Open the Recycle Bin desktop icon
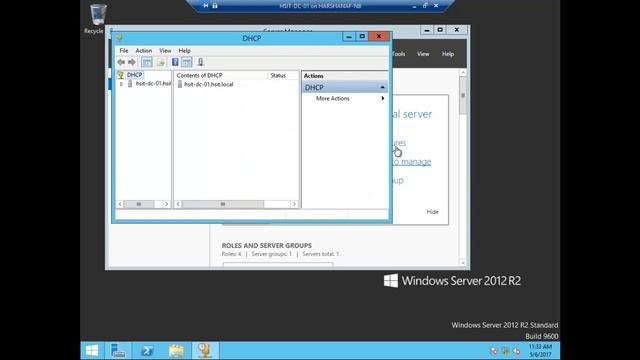This screenshot has width=640, height=360. coord(98,19)
